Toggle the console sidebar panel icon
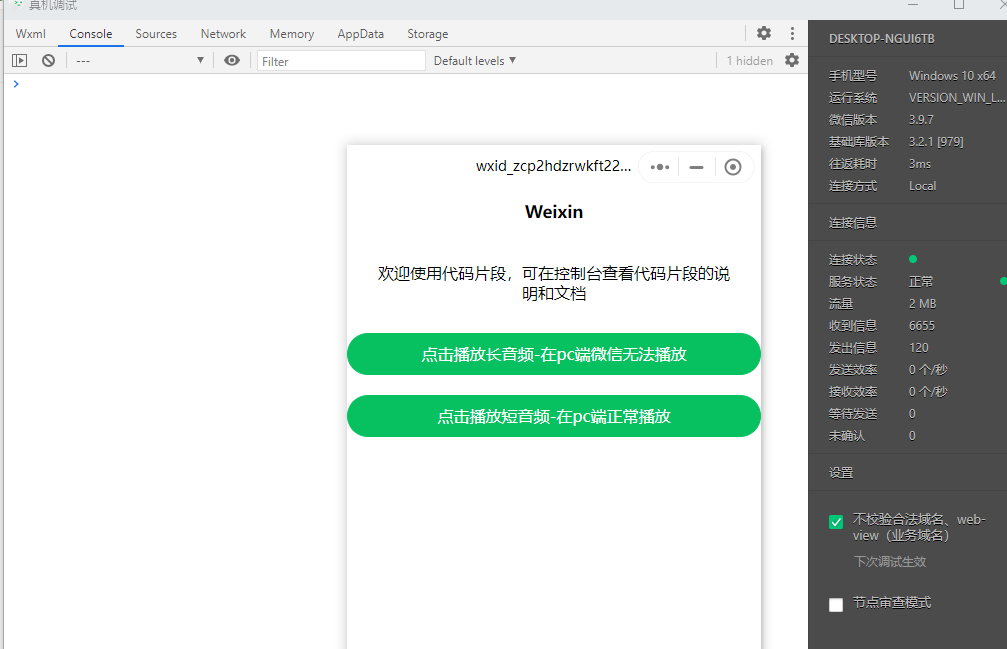This screenshot has height=649, width=1007. (20, 60)
